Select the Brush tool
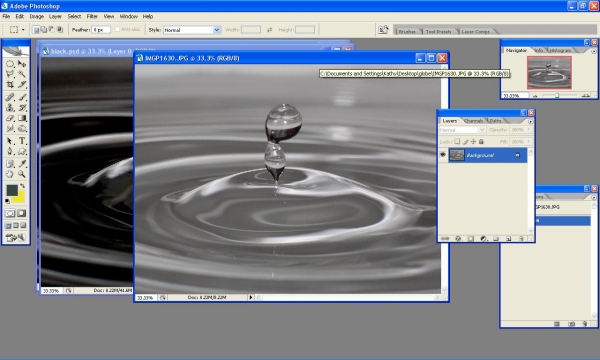 coord(22,97)
